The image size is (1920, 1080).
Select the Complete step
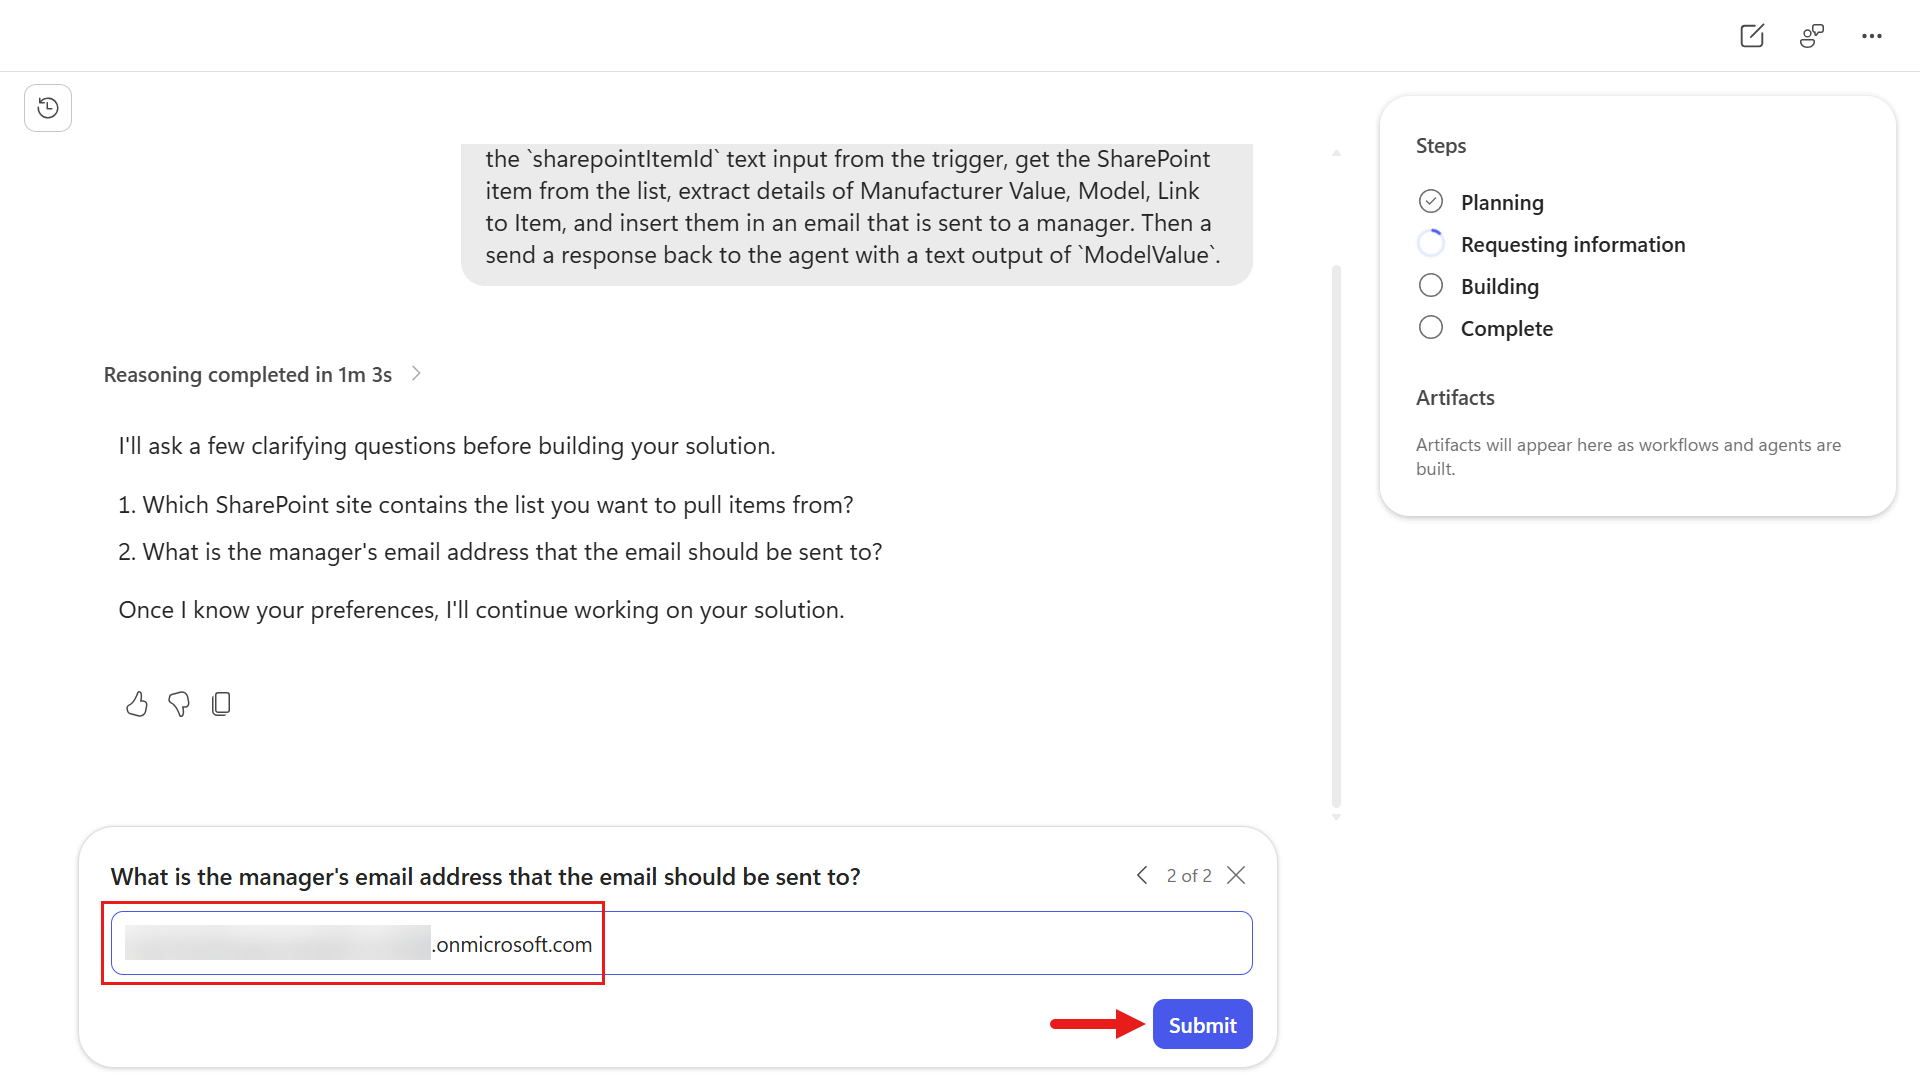pos(1486,328)
